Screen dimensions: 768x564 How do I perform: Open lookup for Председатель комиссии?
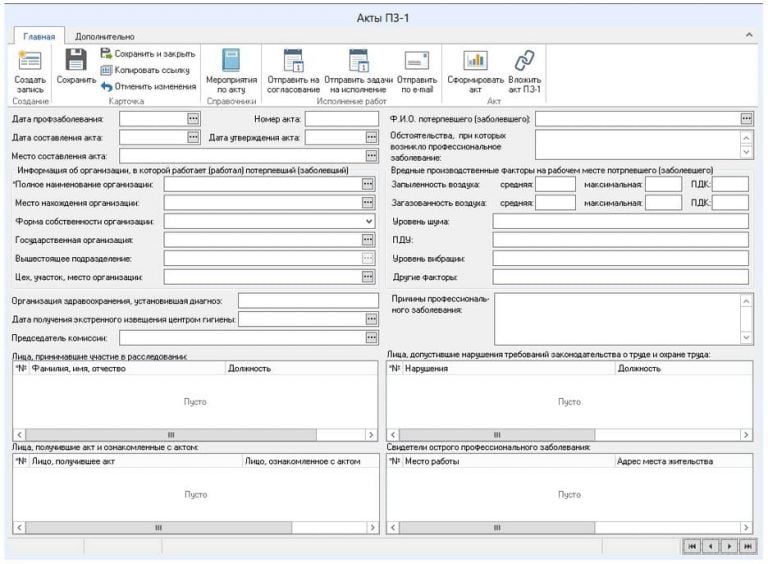pos(372,338)
